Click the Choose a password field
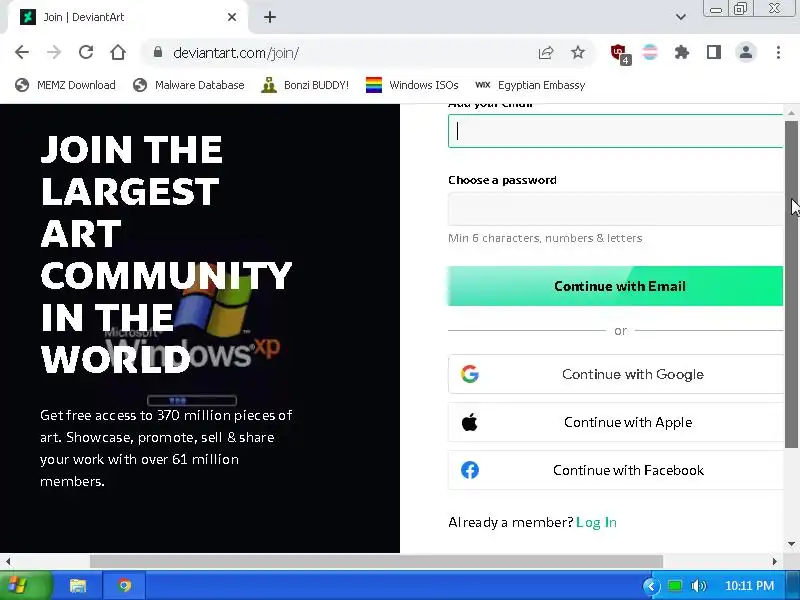The width and height of the screenshot is (800, 600). pos(615,209)
